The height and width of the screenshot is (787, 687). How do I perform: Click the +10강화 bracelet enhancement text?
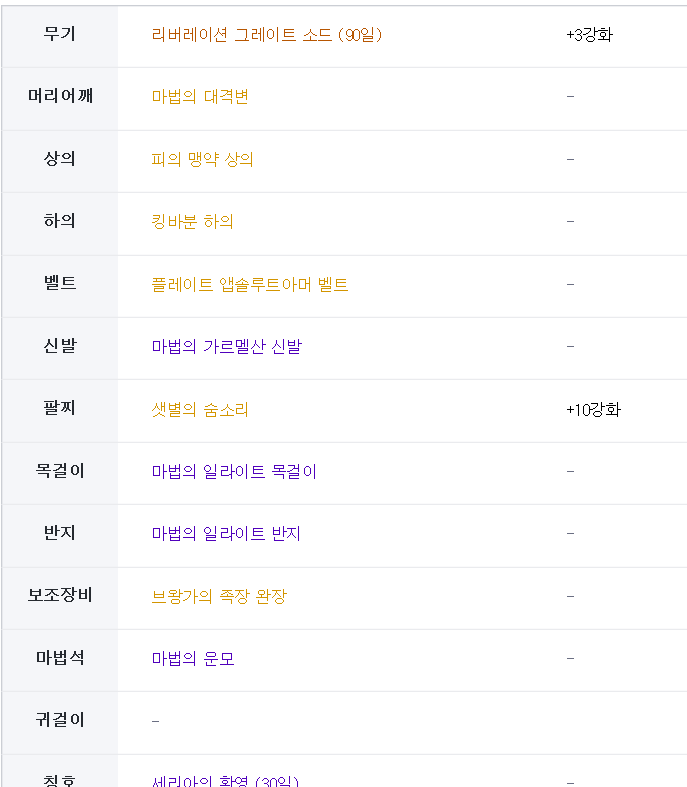coord(593,410)
